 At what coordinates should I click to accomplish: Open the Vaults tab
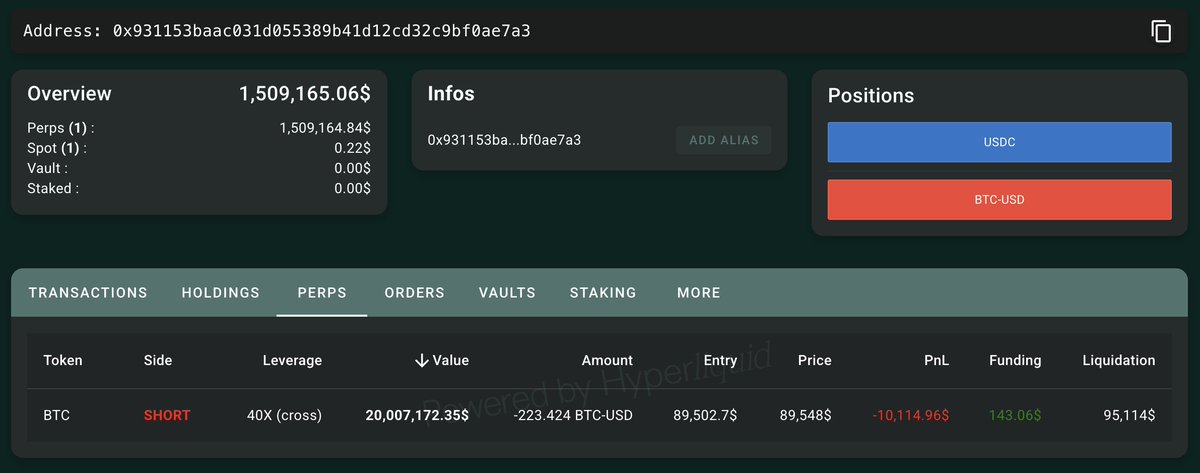507,293
